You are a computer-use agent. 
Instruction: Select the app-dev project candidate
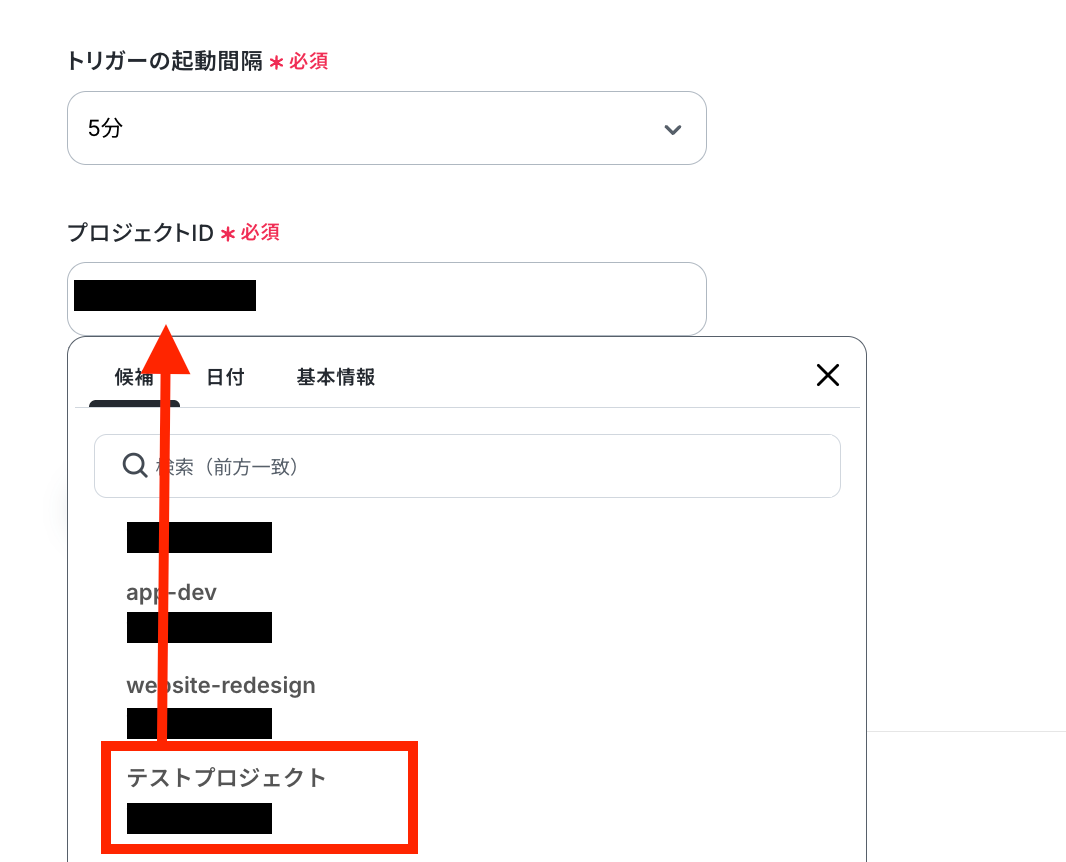tap(171, 593)
